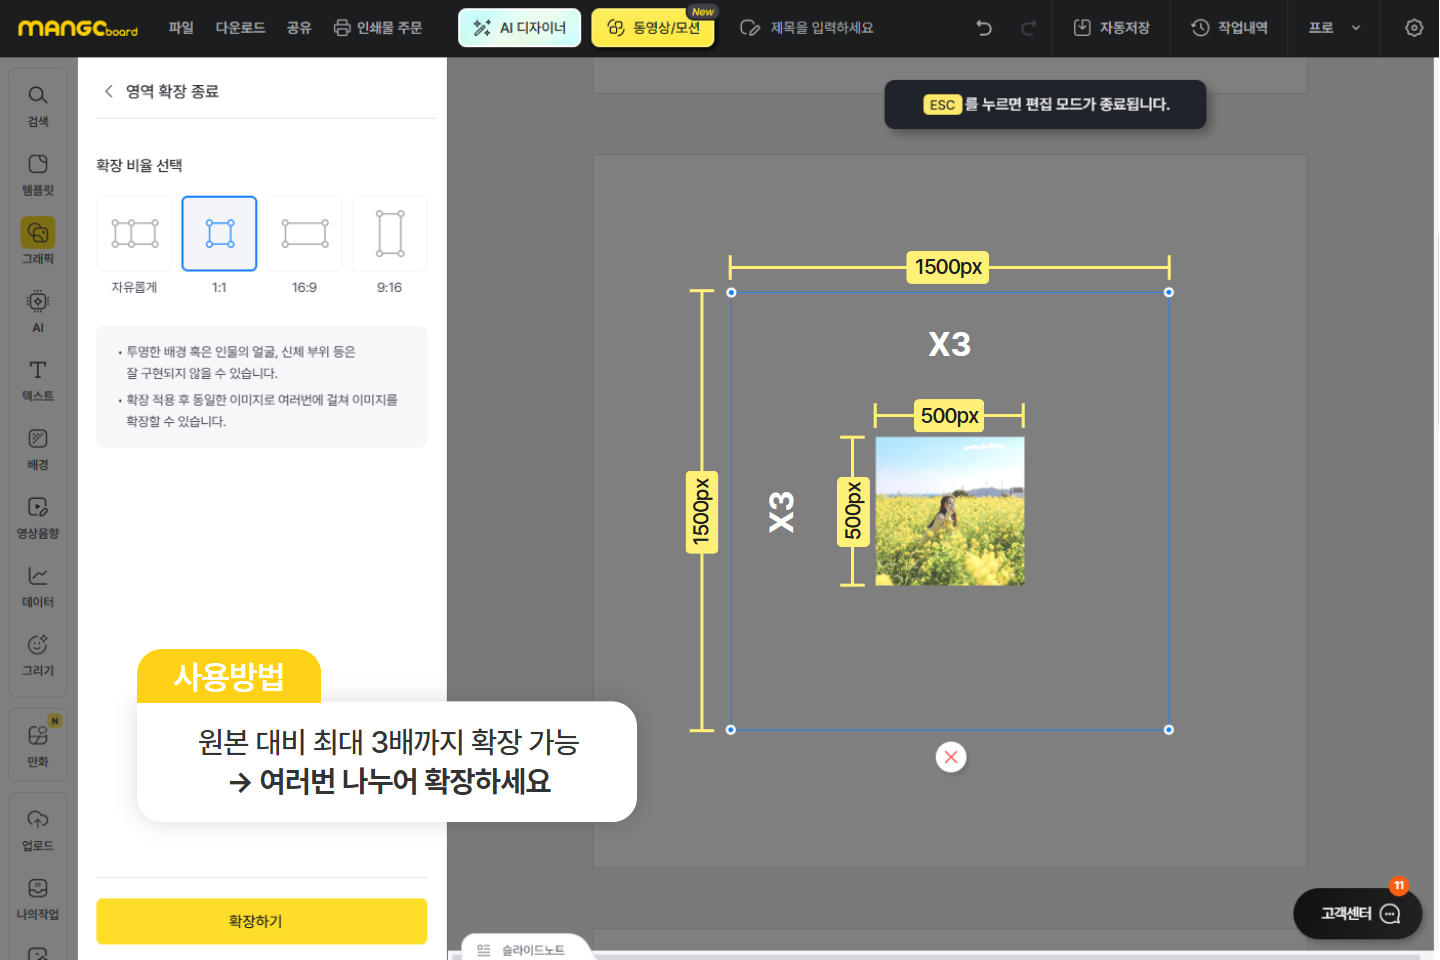1440x960 pixels.
Task: Open the 검색 search sidebar tool
Action: pyautogui.click(x=38, y=106)
